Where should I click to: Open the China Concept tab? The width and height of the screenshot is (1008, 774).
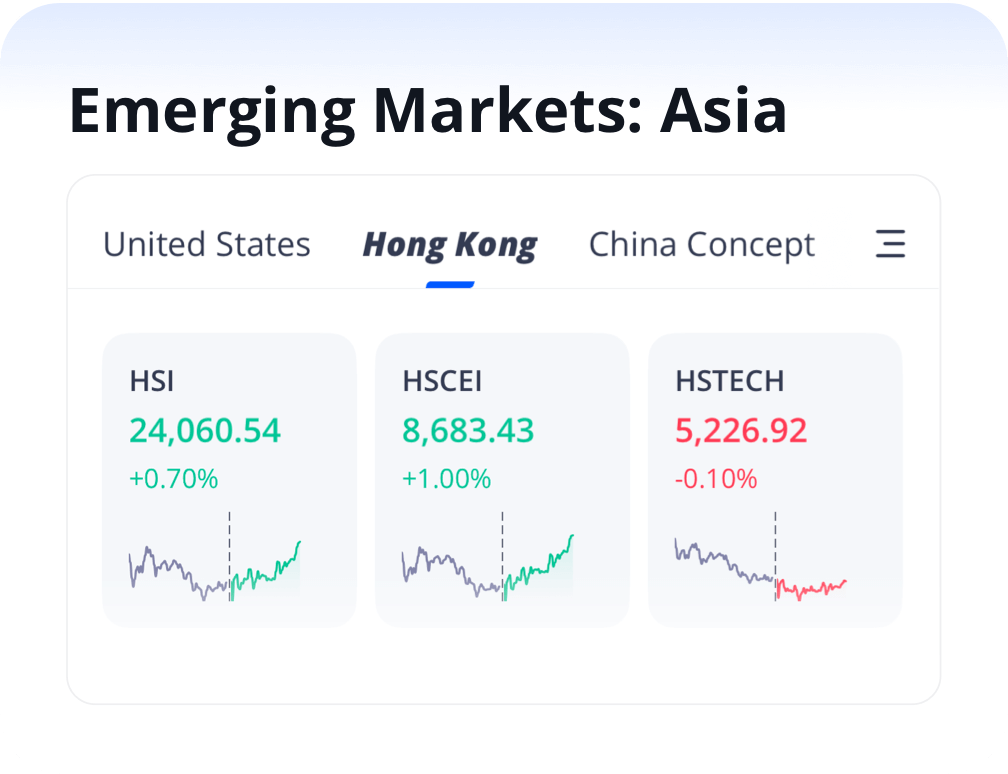pyautogui.click(x=702, y=245)
